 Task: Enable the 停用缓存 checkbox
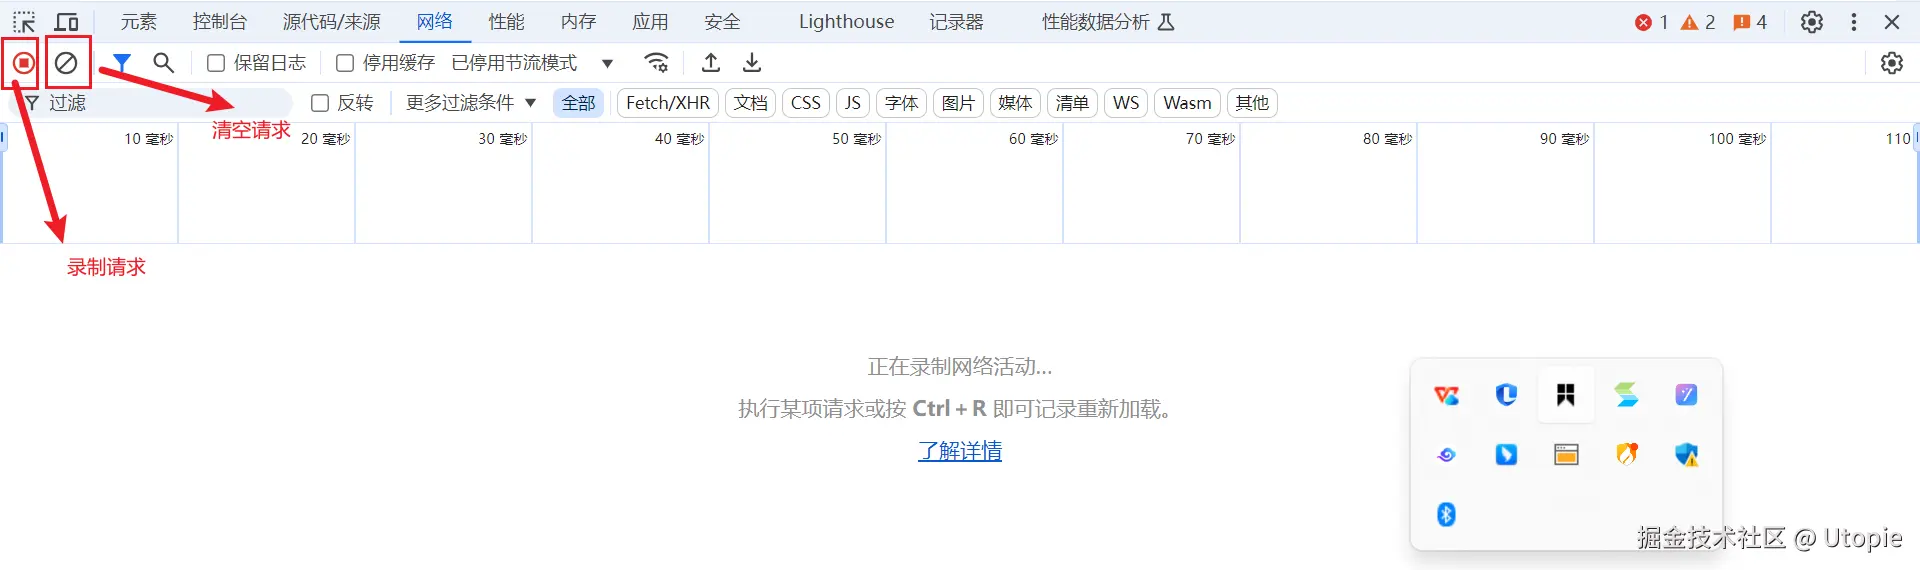coord(345,63)
